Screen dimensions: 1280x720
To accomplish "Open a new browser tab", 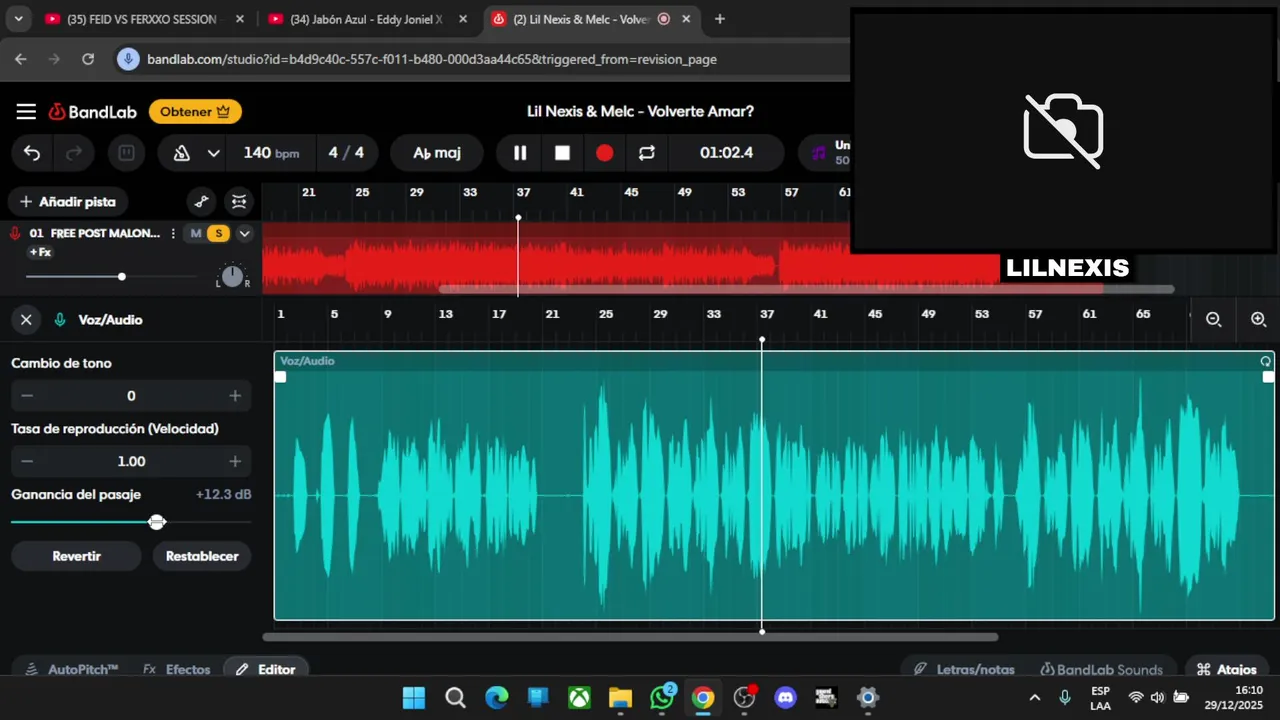I will (x=720, y=19).
